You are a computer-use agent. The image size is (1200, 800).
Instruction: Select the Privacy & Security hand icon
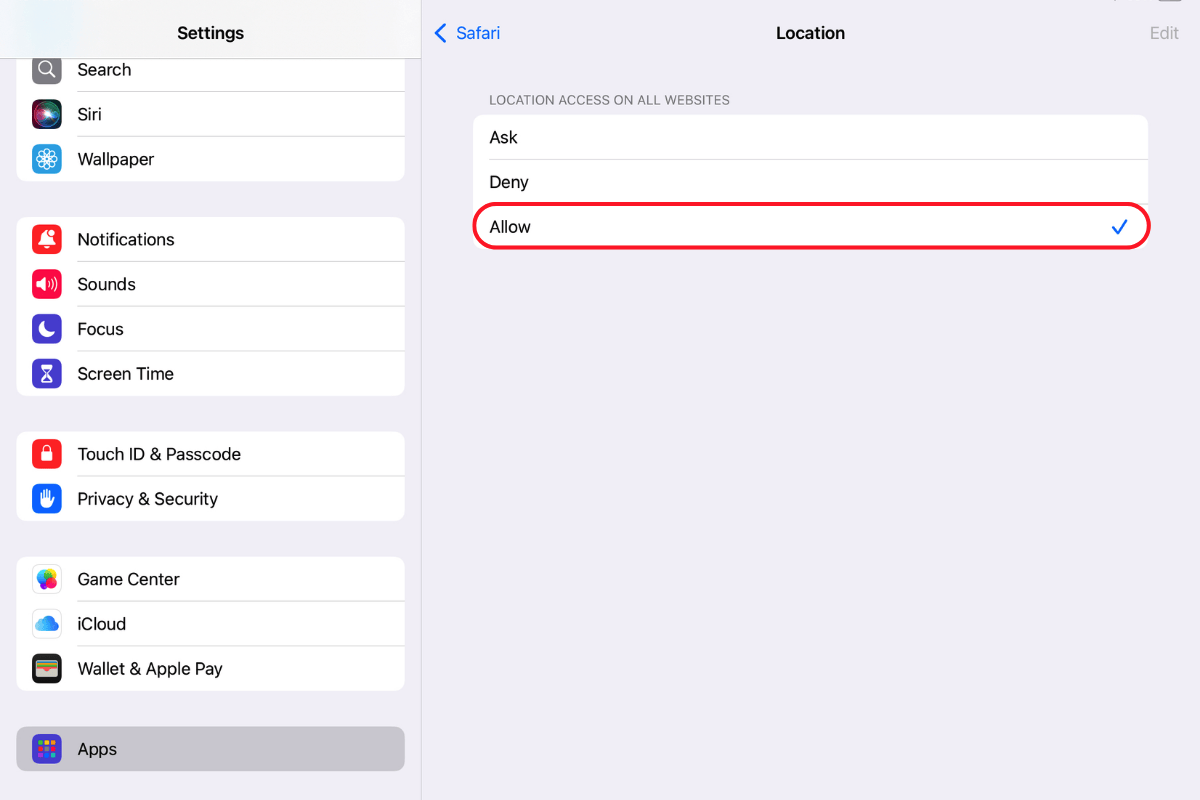(x=46, y=498)
